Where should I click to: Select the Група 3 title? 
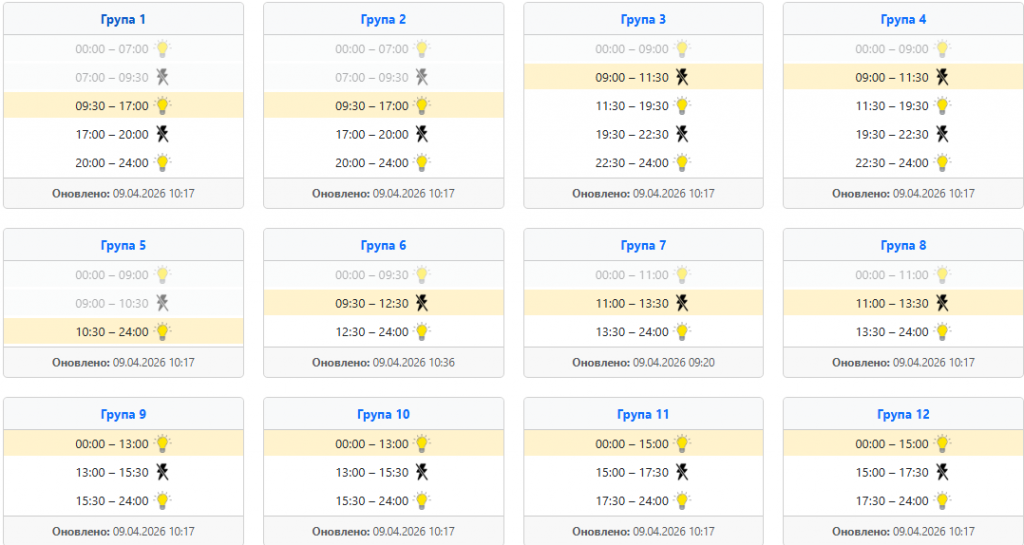pyautogui.click(x=643, y=19)
